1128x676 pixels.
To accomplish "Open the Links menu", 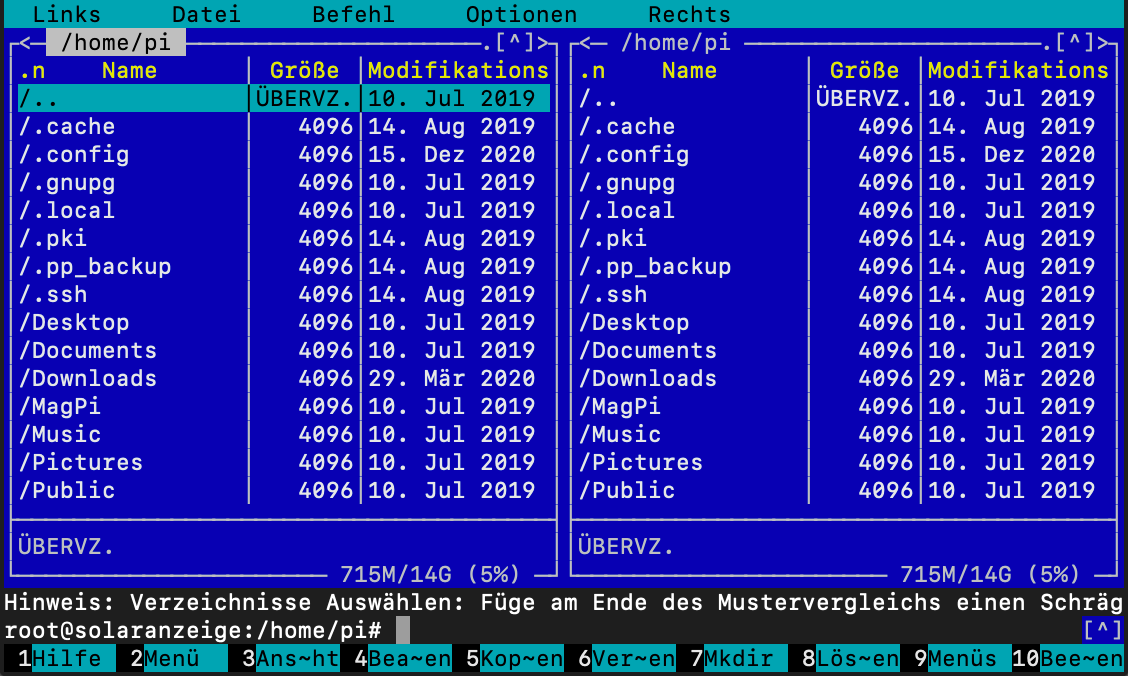I will click(x=67, y=15).
